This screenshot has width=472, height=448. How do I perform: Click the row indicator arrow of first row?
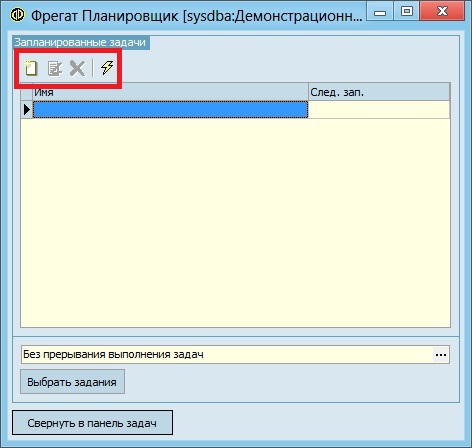pos(27,110)
